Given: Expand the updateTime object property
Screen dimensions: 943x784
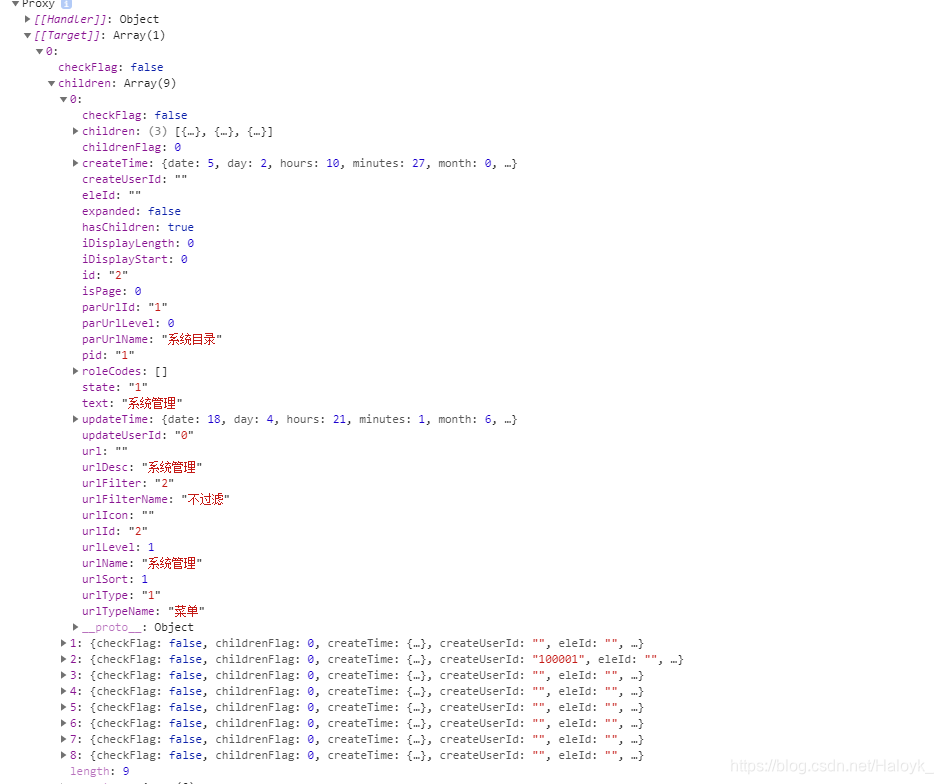Looking at the screenshot, I should (x=75, y=419).
